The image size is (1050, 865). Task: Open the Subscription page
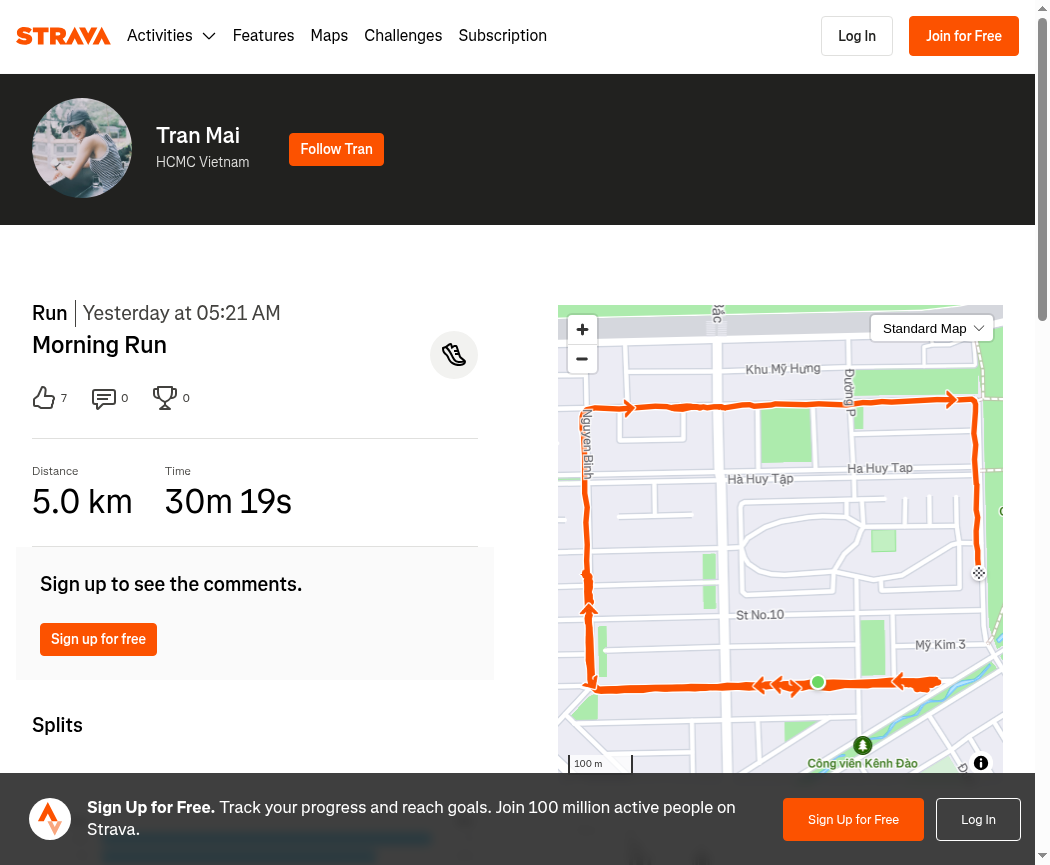[503, 35]
